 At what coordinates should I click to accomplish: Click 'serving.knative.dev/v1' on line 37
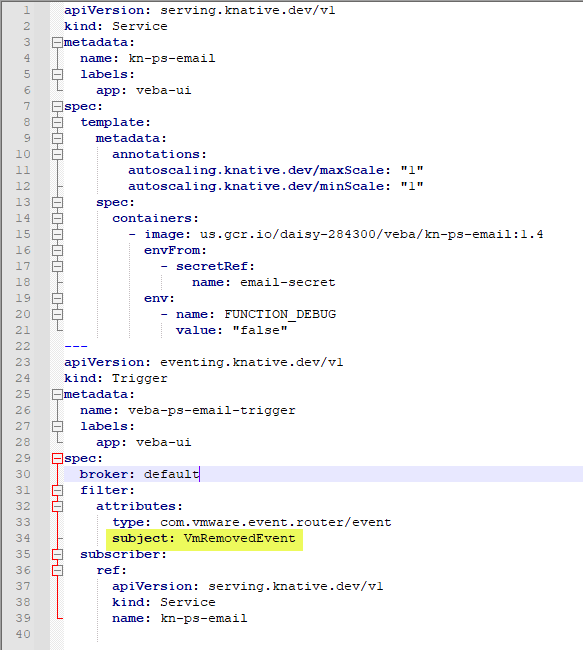click(x=295, y=587)
